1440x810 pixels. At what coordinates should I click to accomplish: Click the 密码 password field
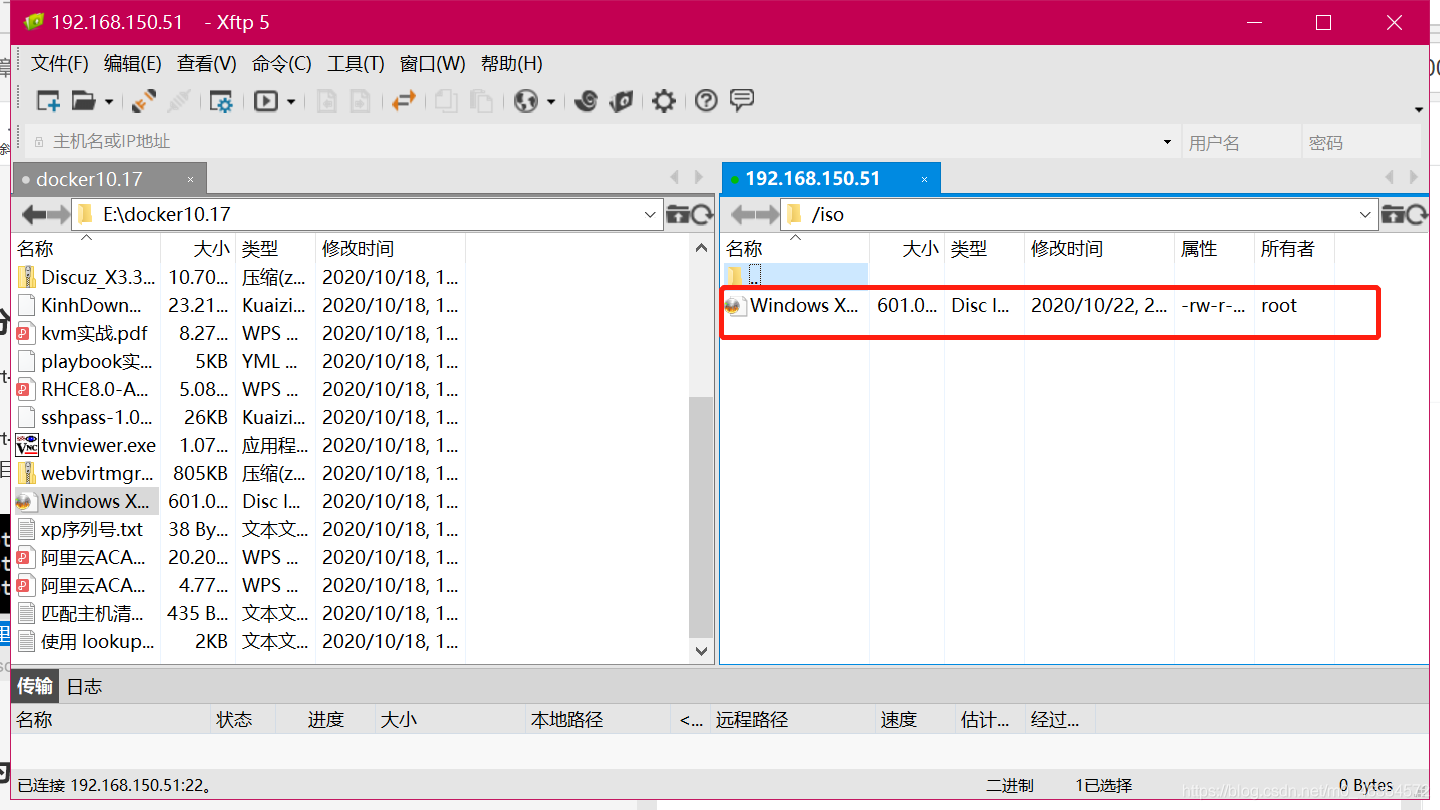1361,142
